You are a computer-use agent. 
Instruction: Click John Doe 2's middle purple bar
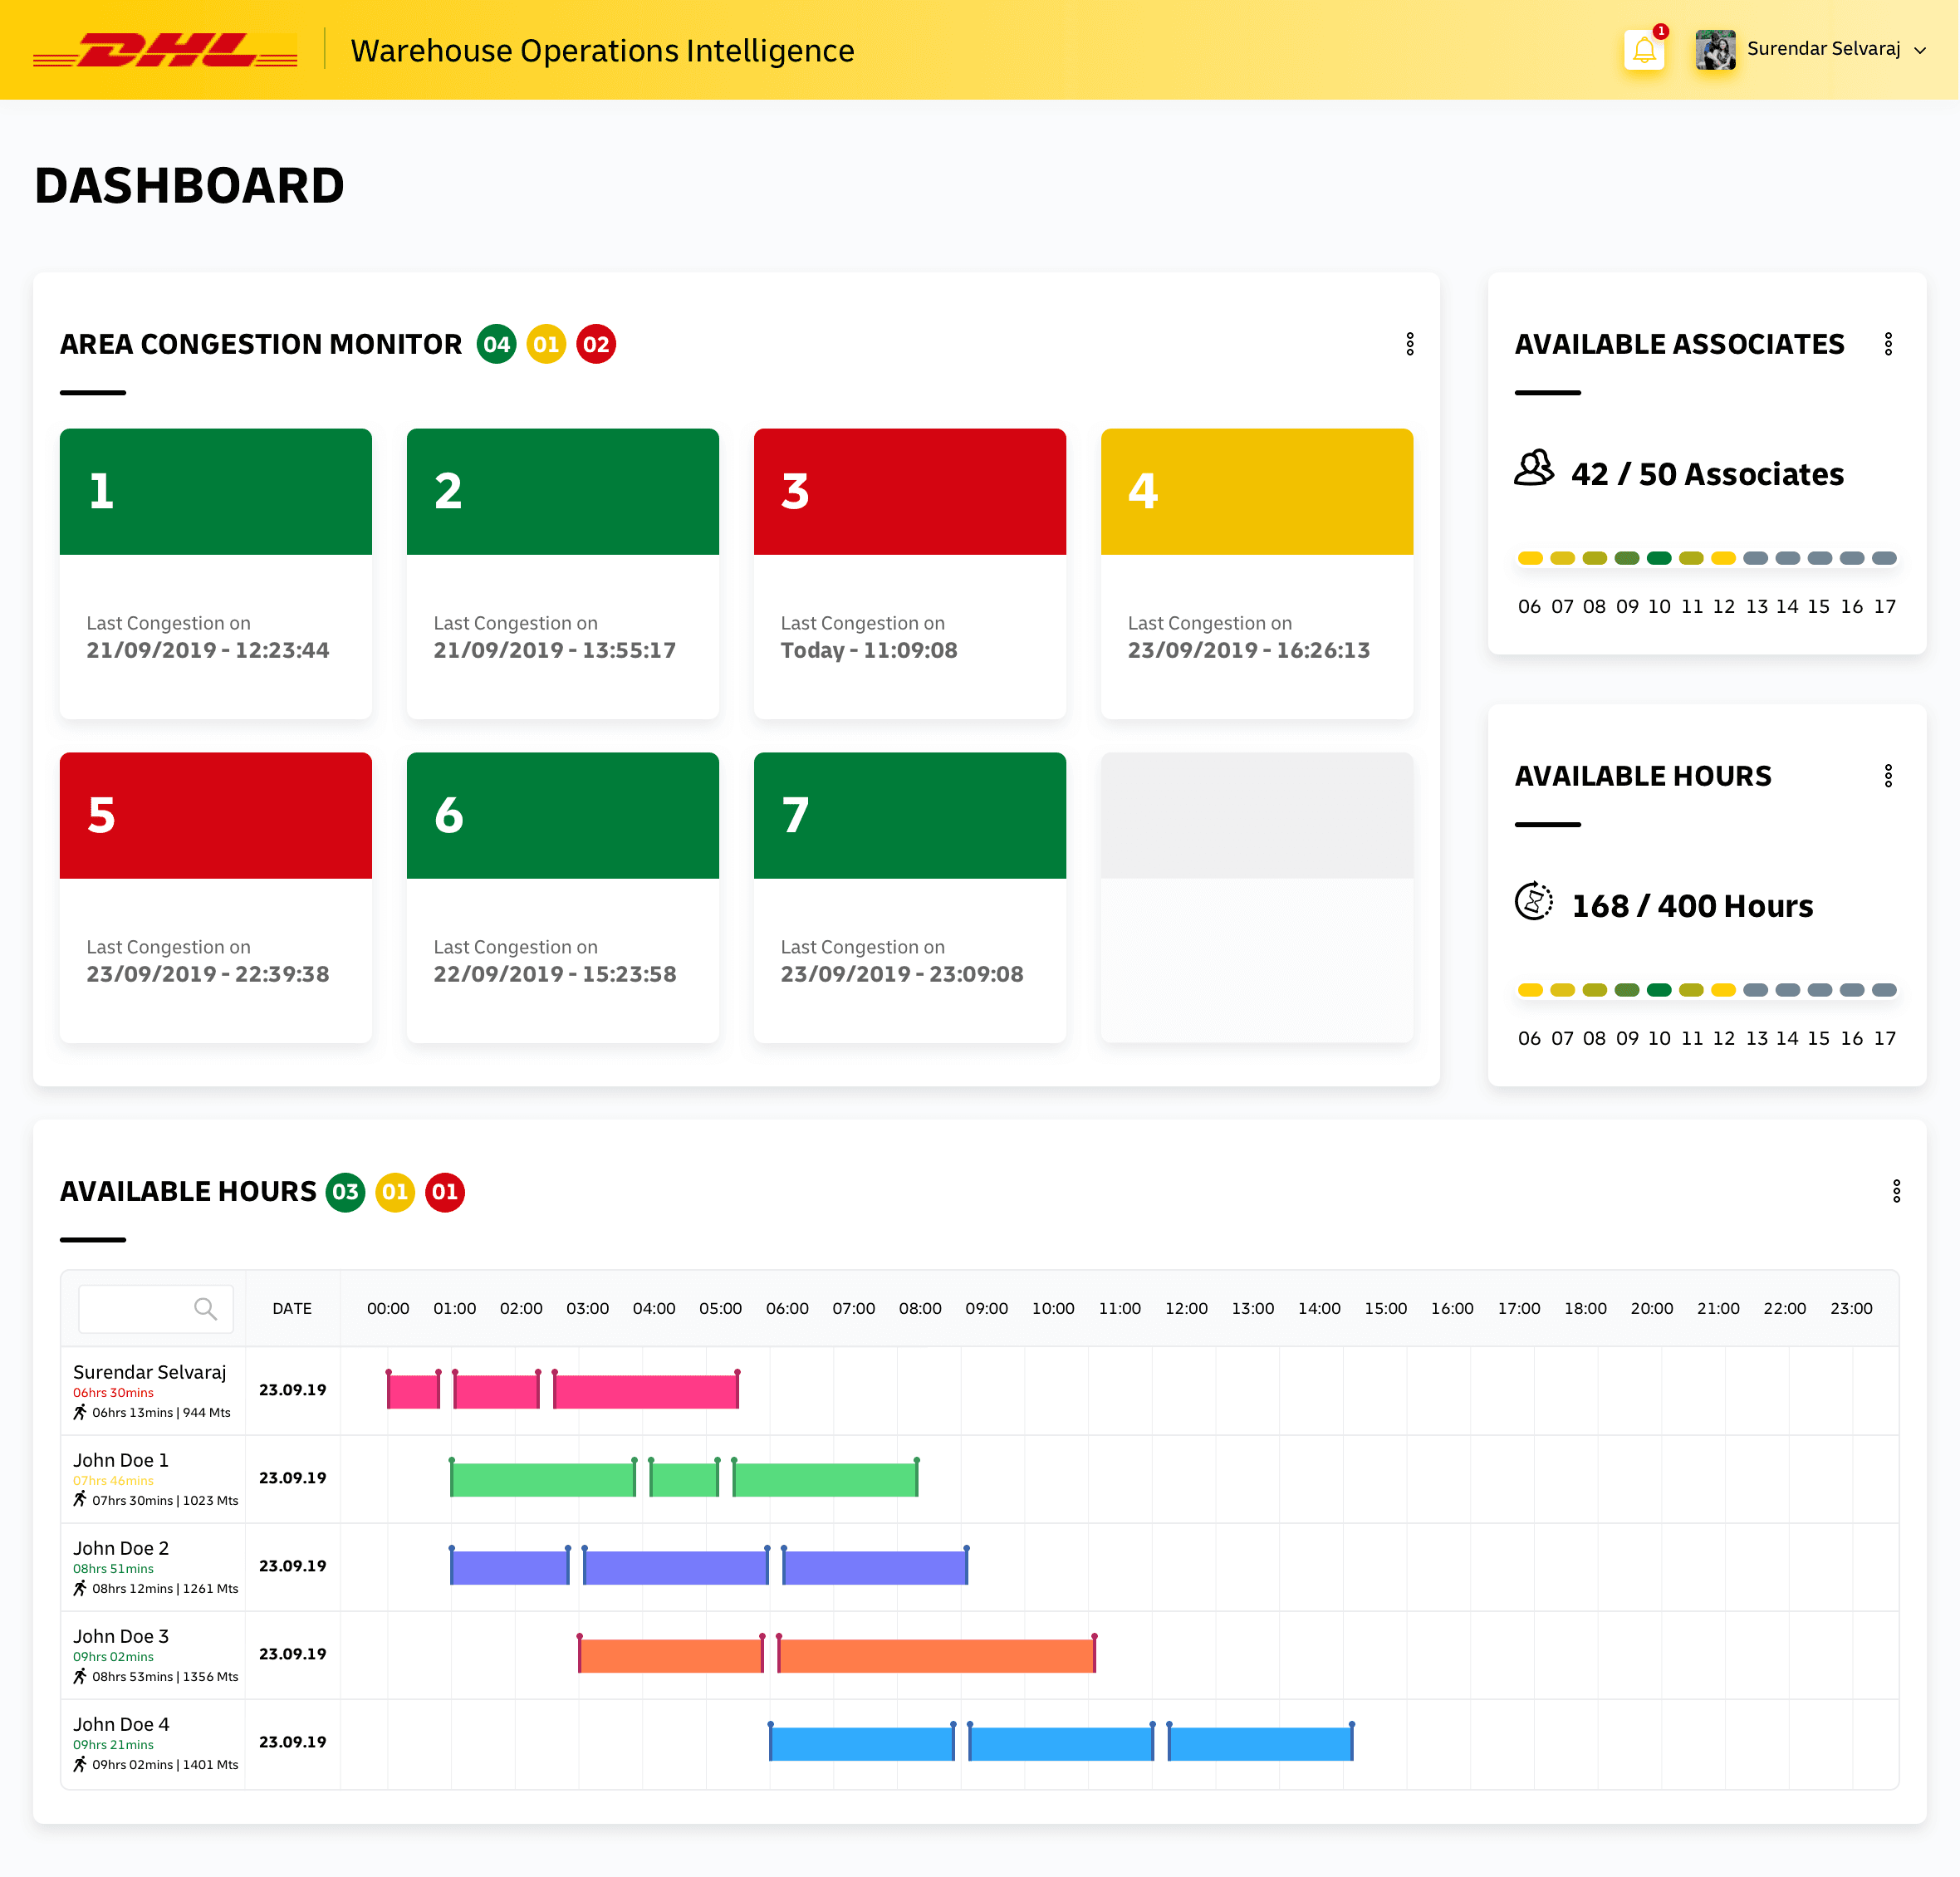(676, 1567)
